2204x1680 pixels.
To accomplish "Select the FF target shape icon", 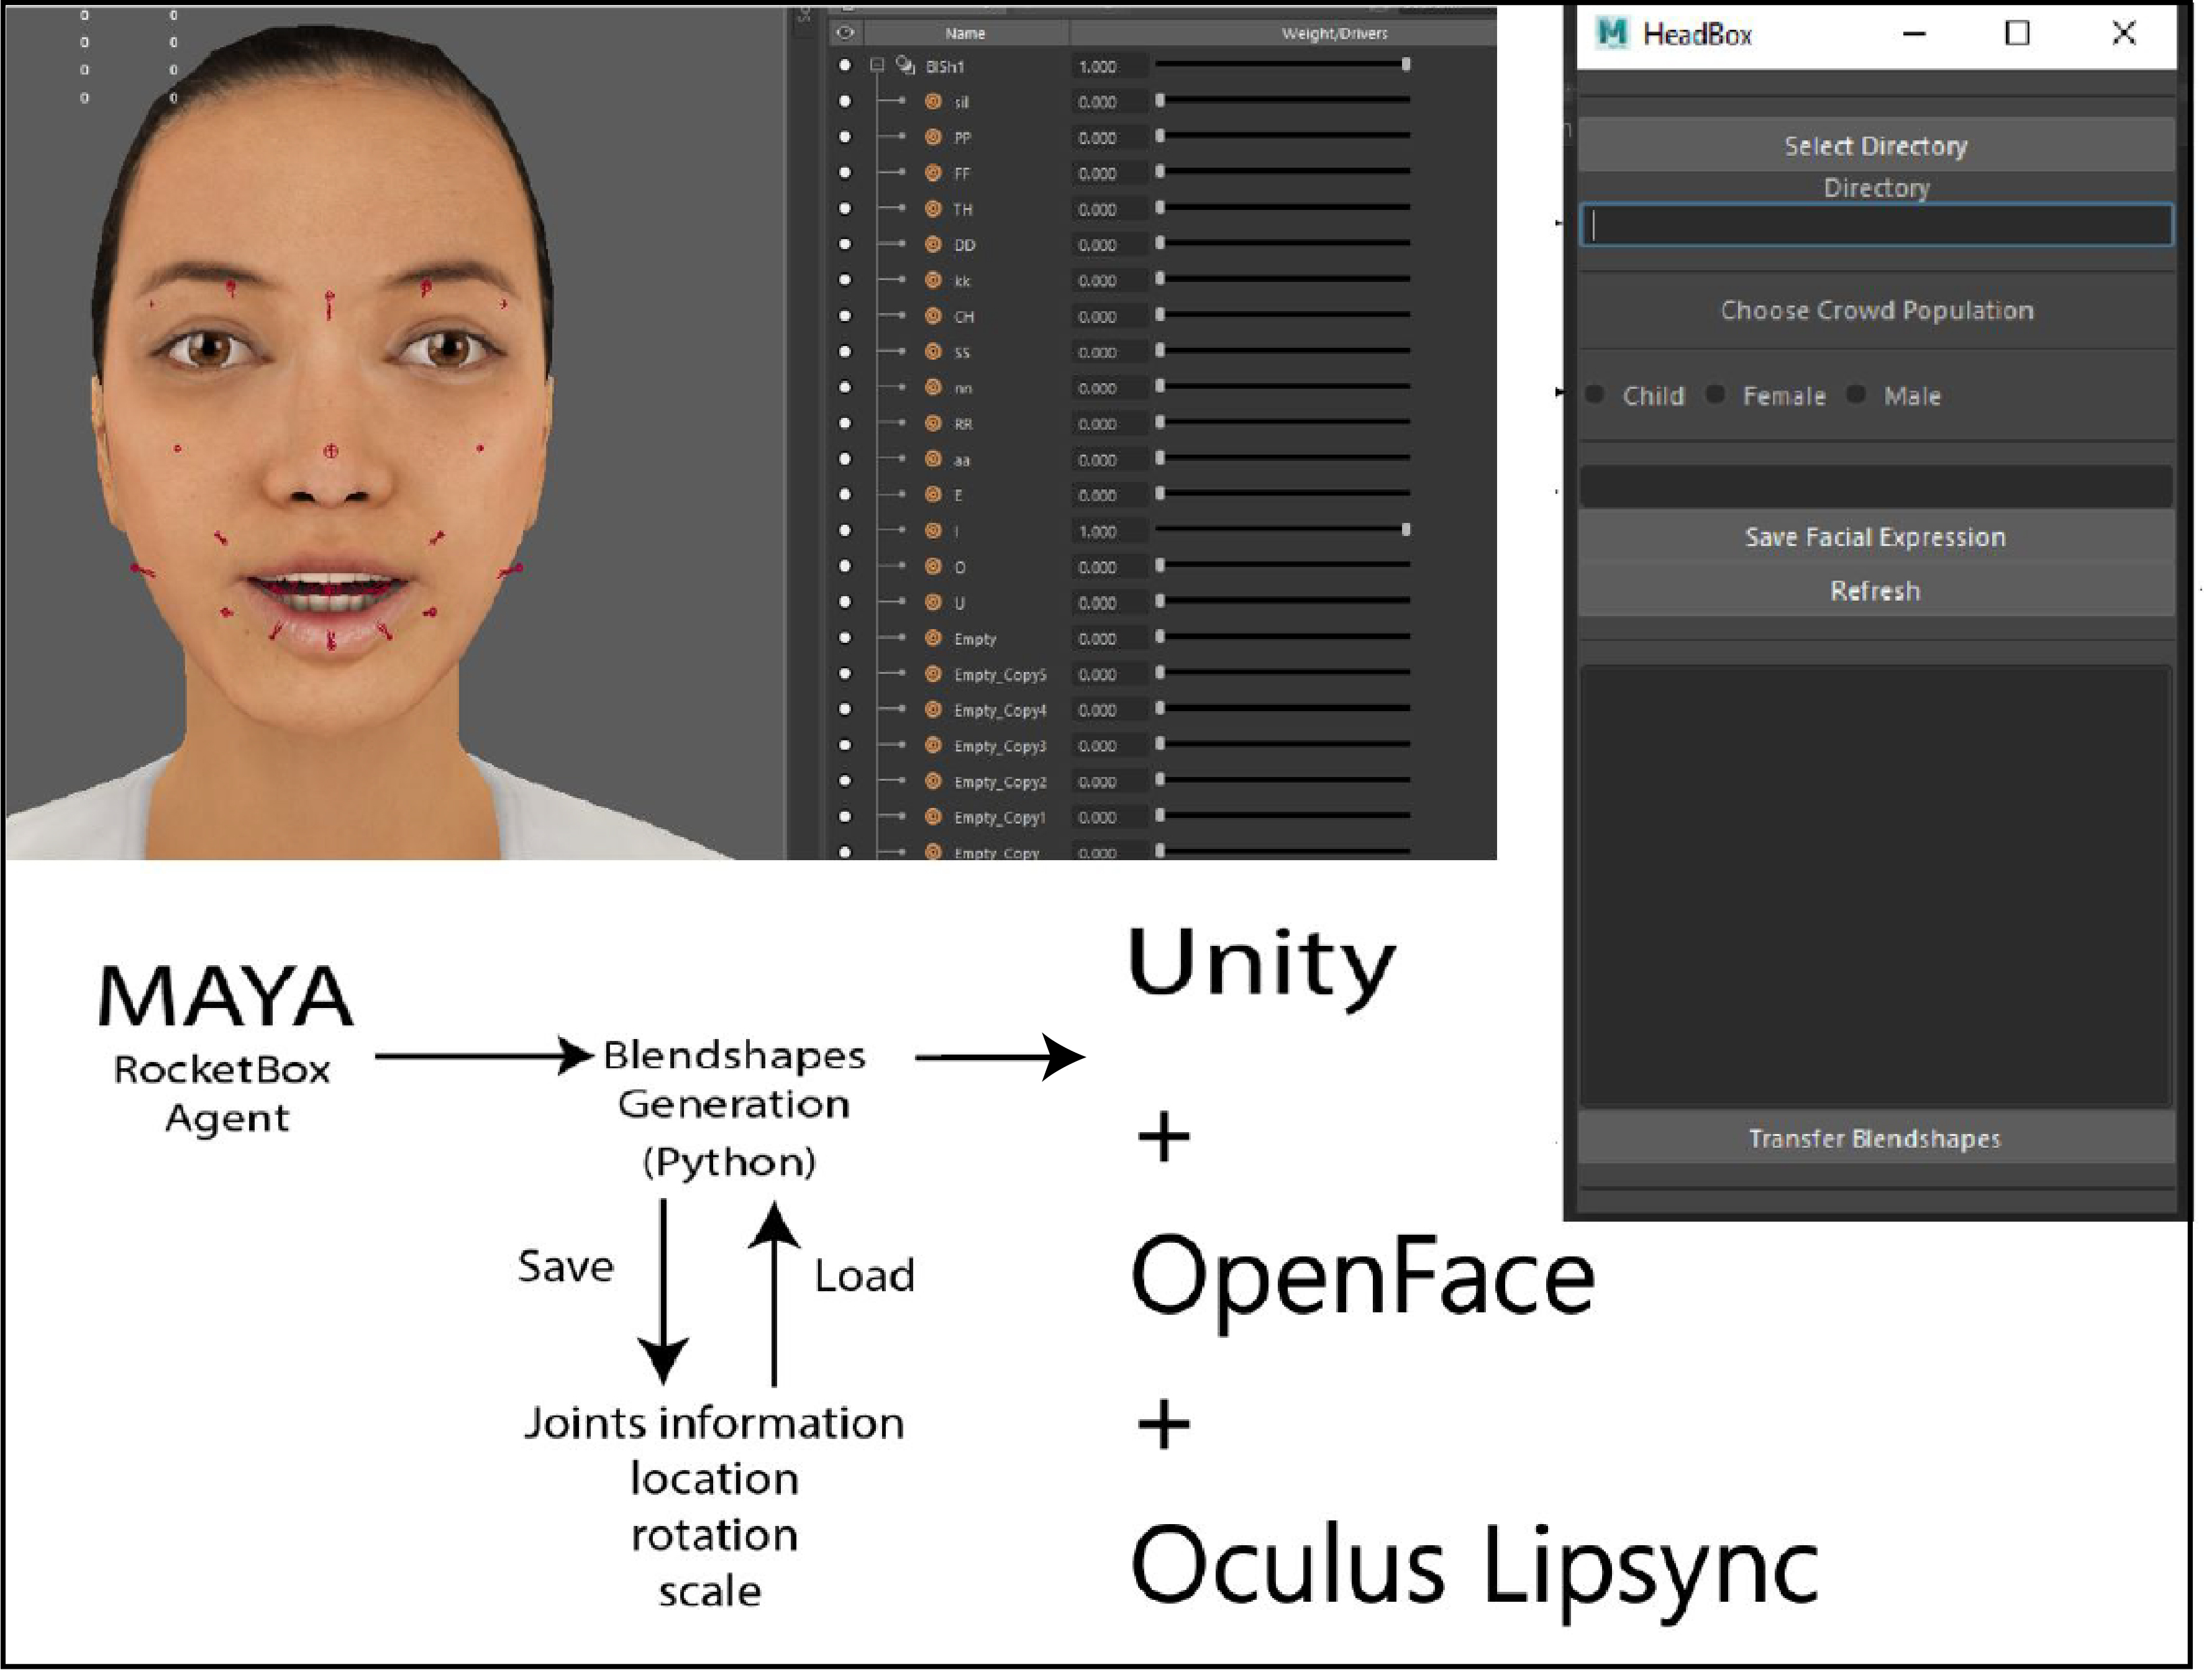I will tap(933, 173).
